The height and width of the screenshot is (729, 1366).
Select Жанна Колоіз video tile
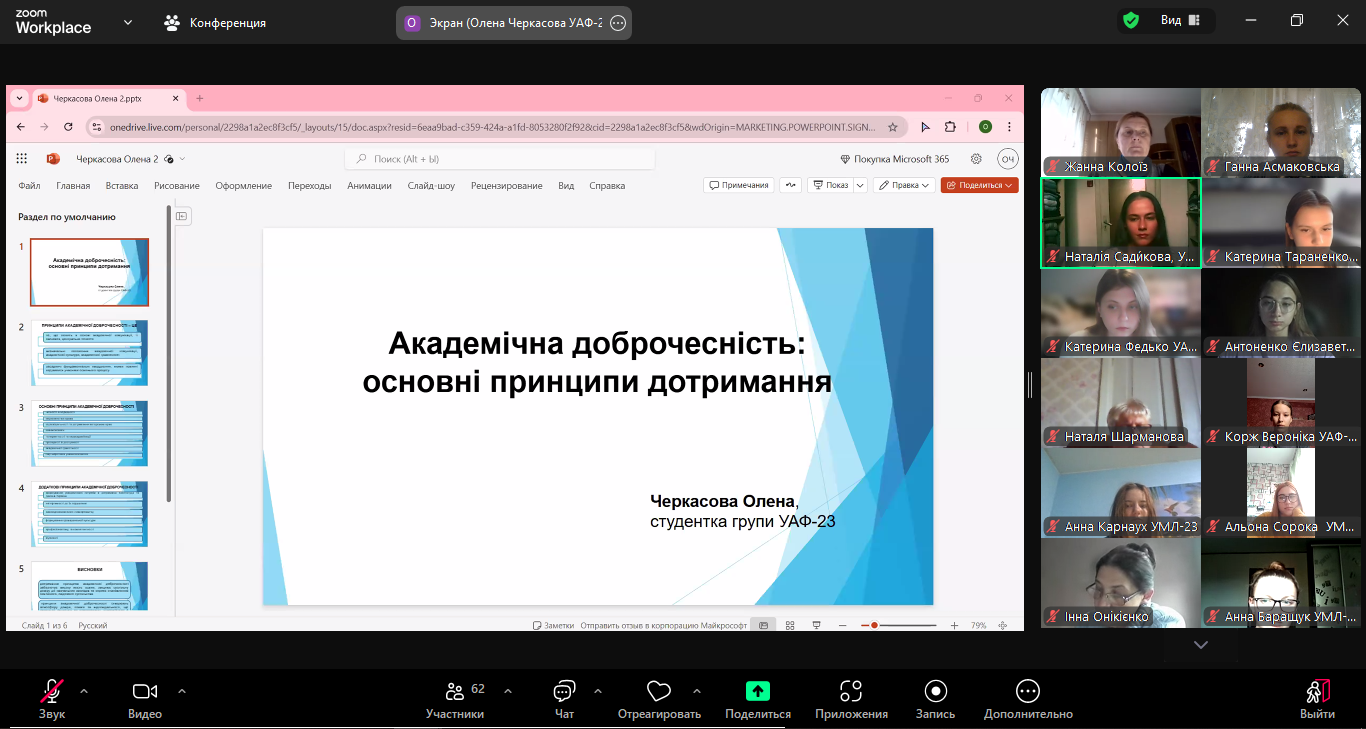(x=1121, y=132)
